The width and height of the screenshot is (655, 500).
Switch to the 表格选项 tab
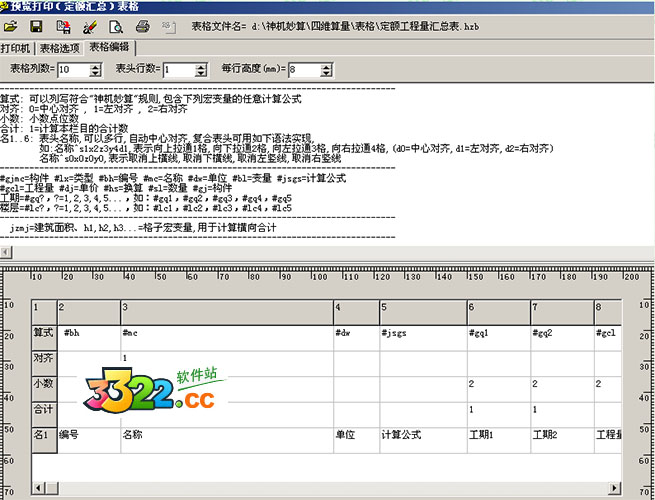coord(59,48)
